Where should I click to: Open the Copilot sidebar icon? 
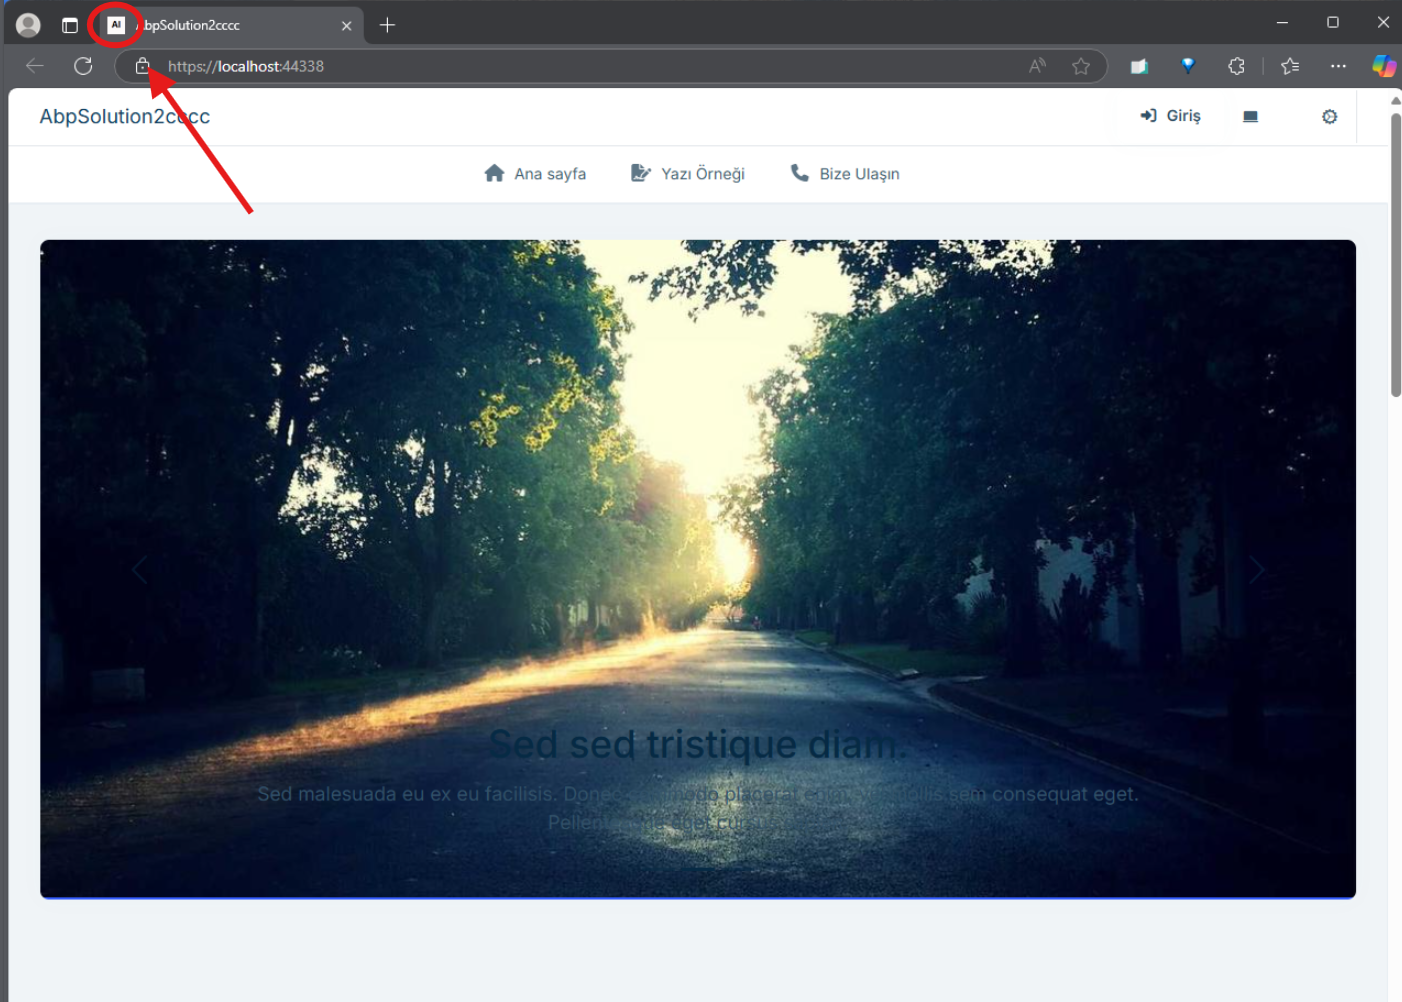(1383, 66)
